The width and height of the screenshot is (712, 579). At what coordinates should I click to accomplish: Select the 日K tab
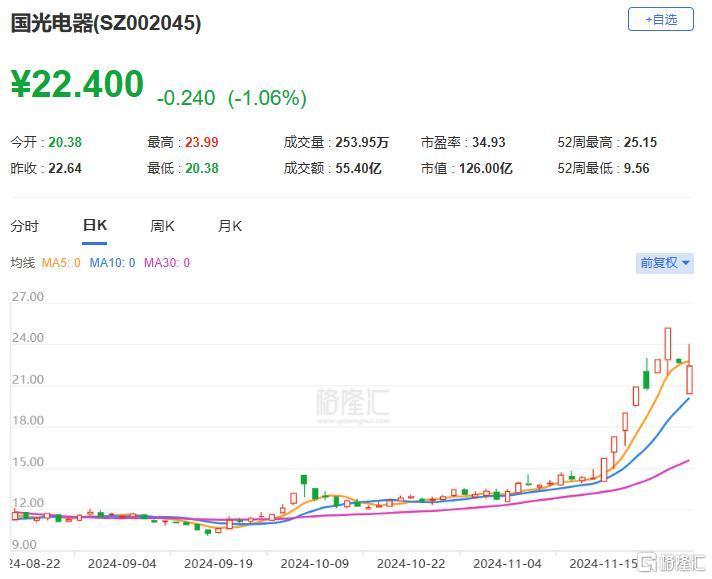pyautogui.click(x=94, y=225)
